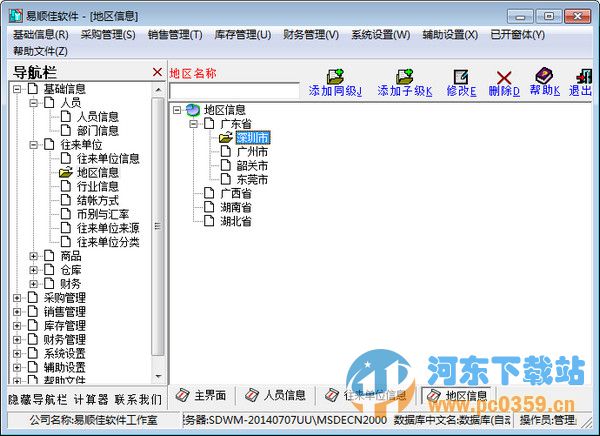
Task: Expand the 采购管理 navigation node
Action: [17, 298]
